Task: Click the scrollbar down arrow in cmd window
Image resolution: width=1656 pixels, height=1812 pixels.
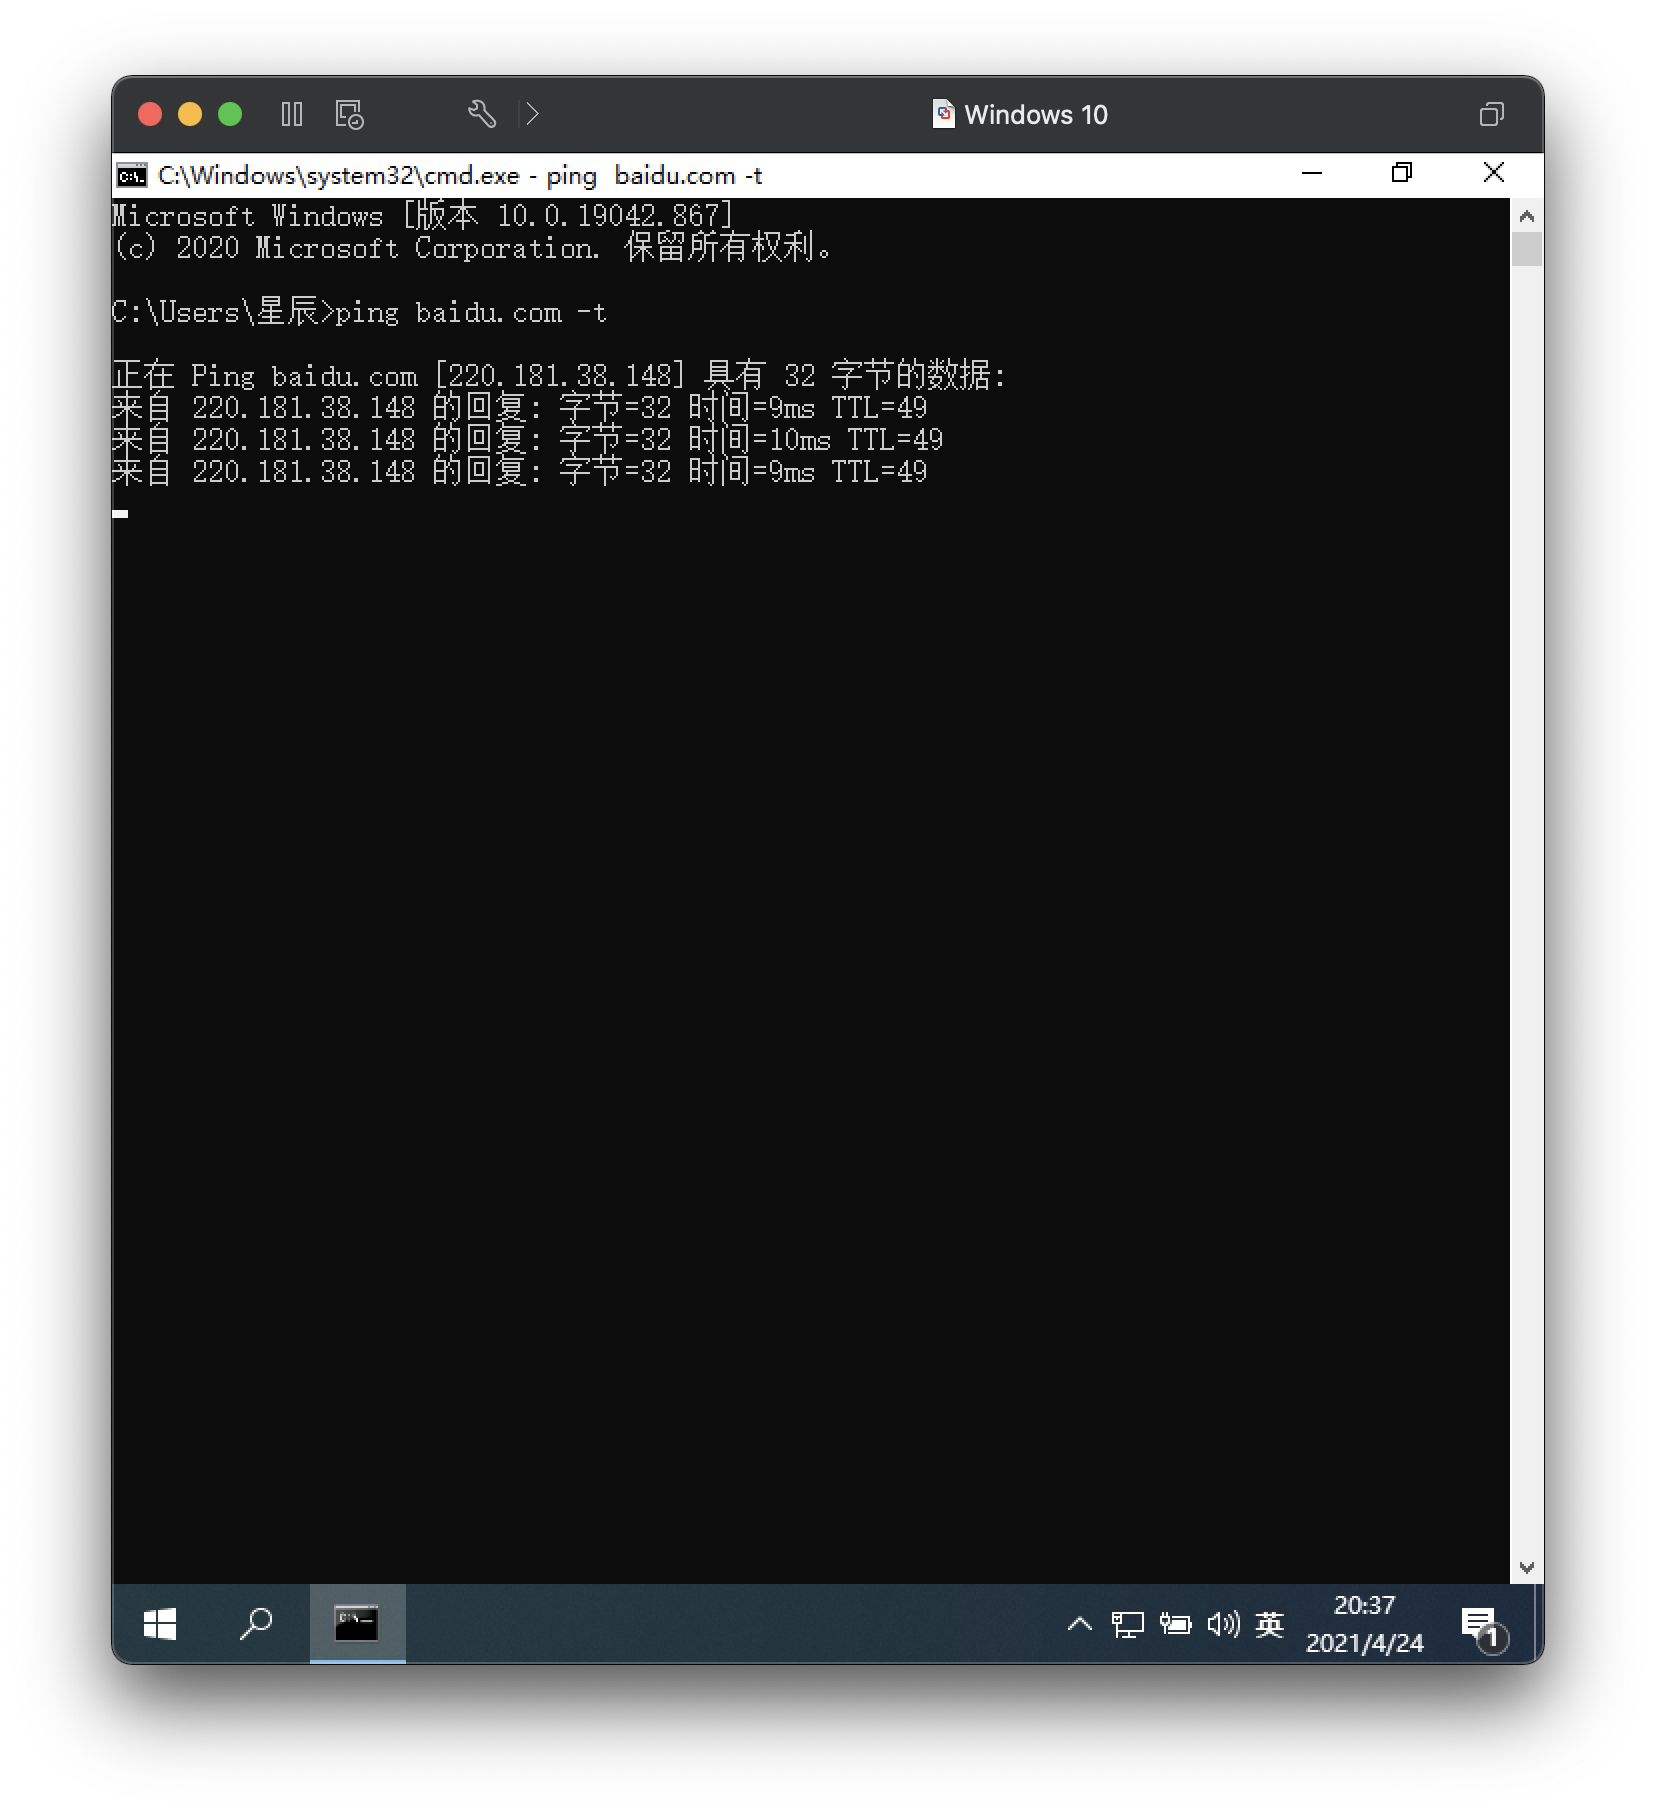Action: click(1527, 1567)
